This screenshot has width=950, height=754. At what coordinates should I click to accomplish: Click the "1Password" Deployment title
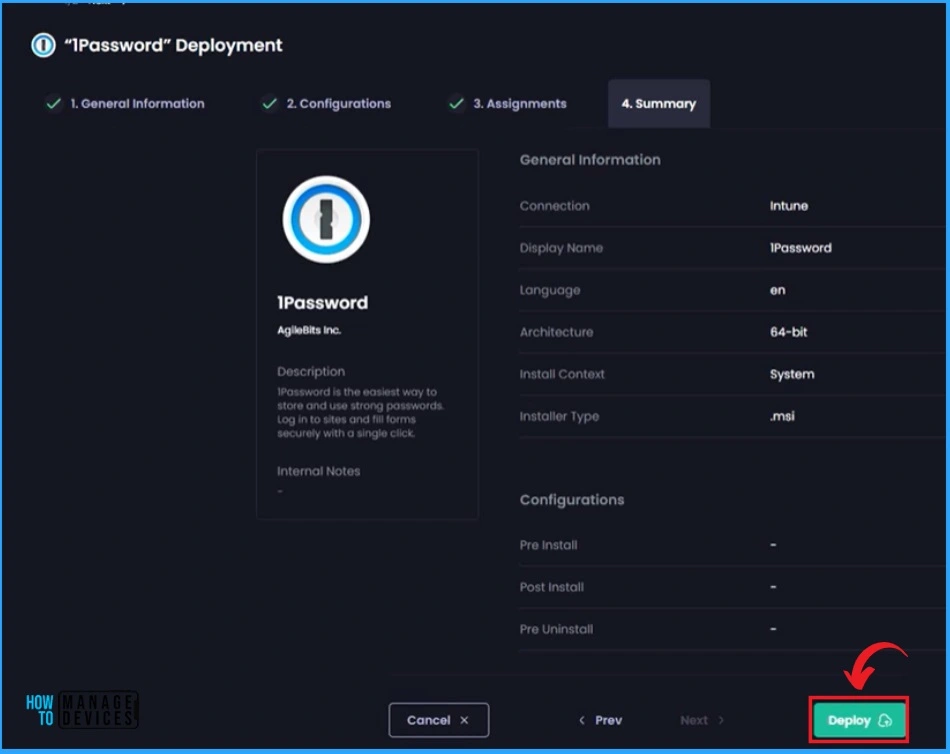coord(173,45)
